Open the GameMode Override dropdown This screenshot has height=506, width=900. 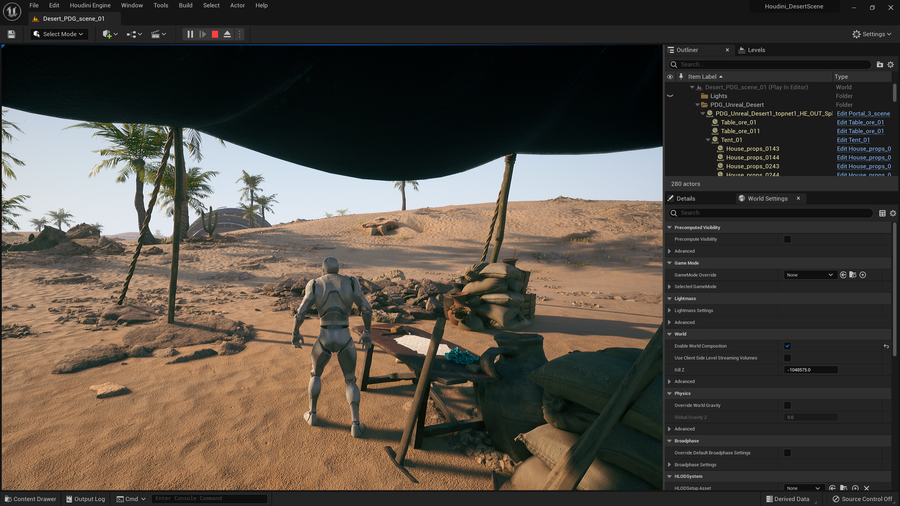pos(809,275)
